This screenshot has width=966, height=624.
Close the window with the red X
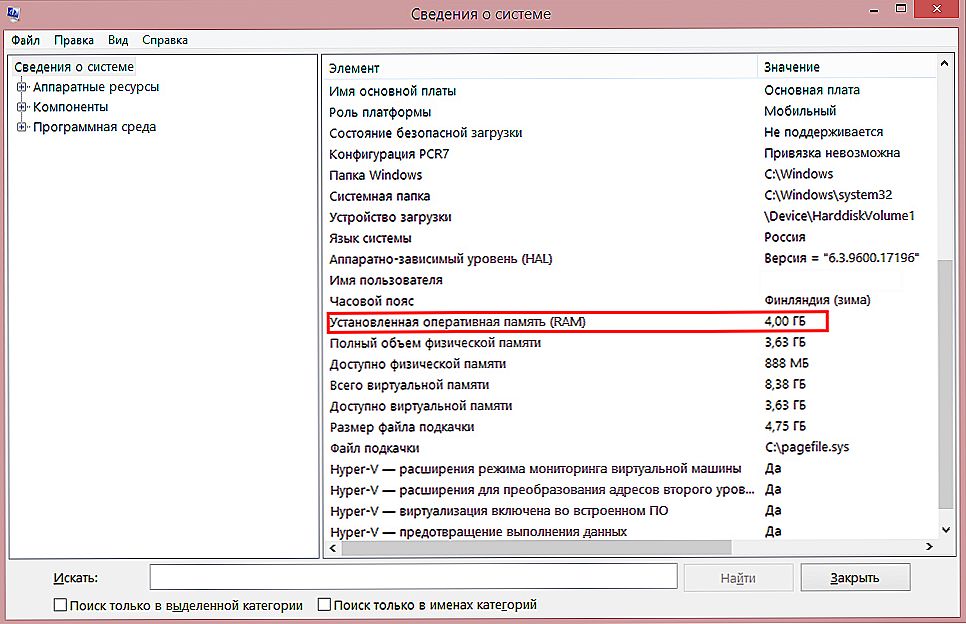pyautogui.click(x=937, y=9)
